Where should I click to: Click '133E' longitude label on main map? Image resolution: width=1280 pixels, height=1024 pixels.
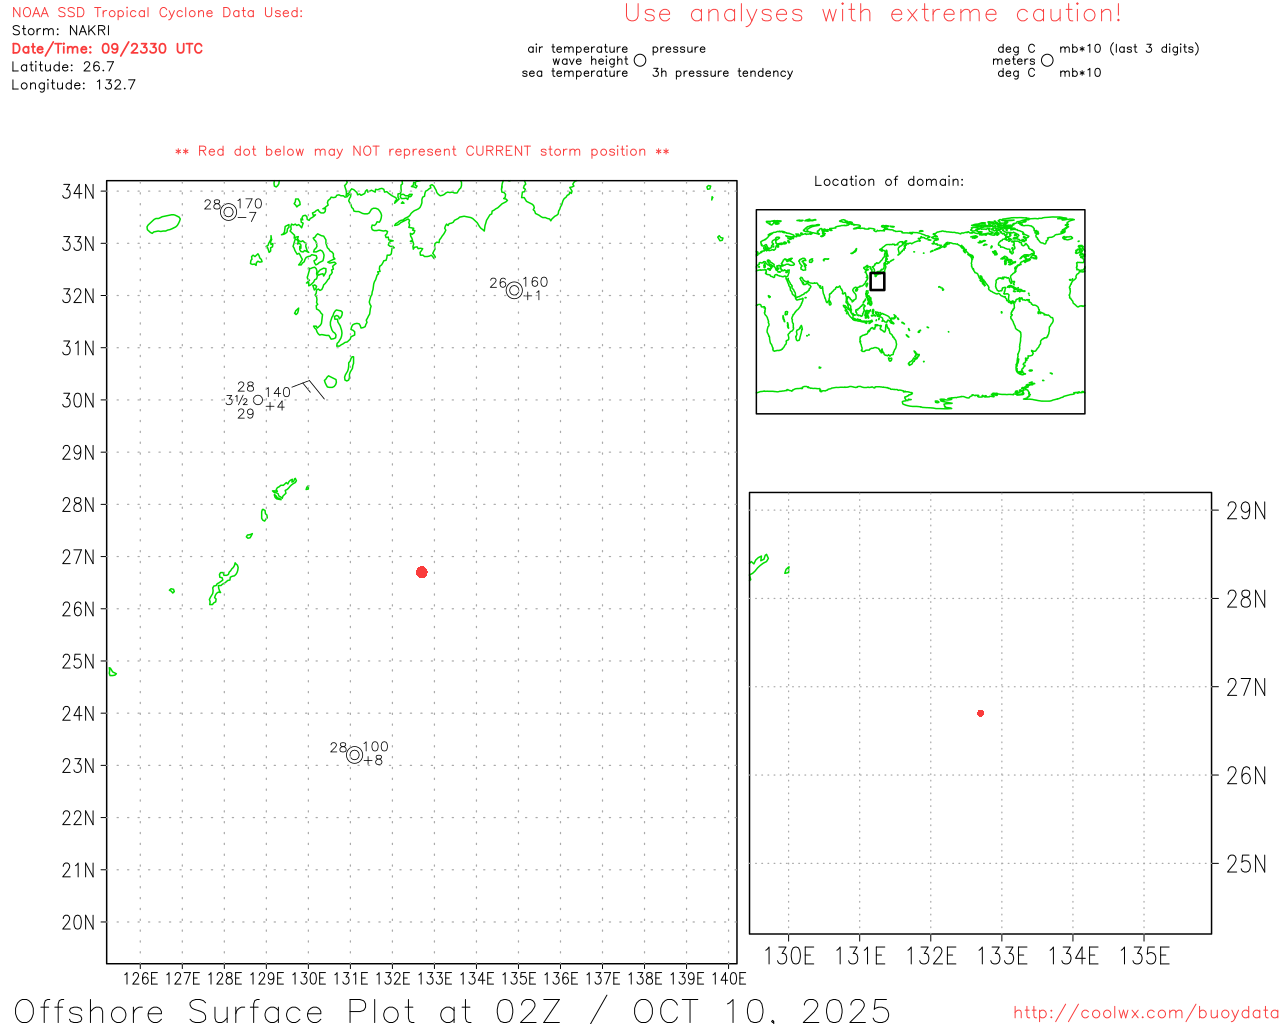tap(434, 978)
